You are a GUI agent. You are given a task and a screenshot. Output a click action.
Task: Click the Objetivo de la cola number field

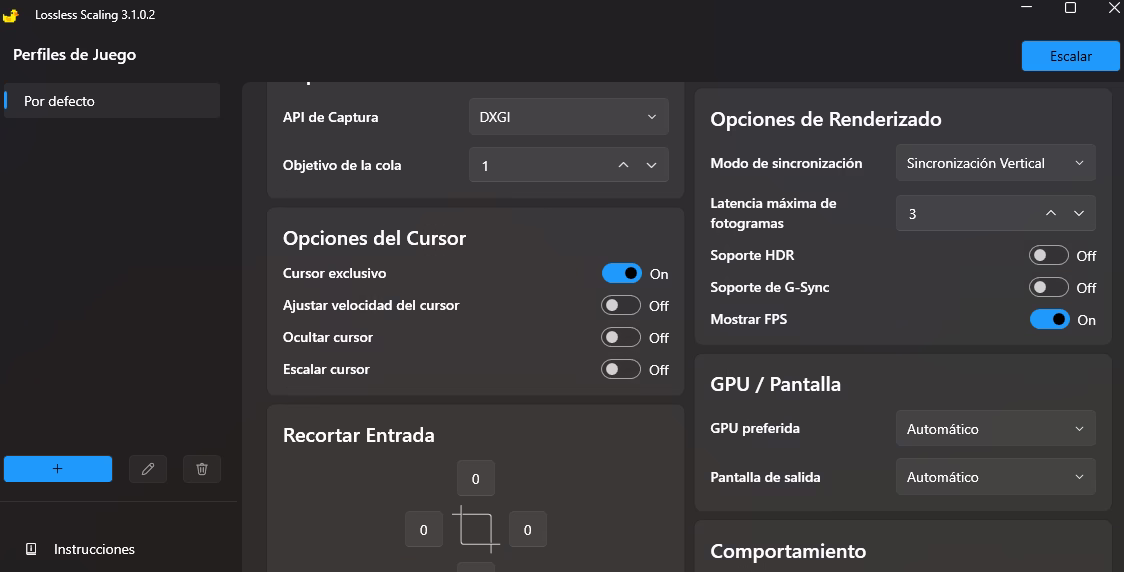pyautogui.click(x=568, y=166)
